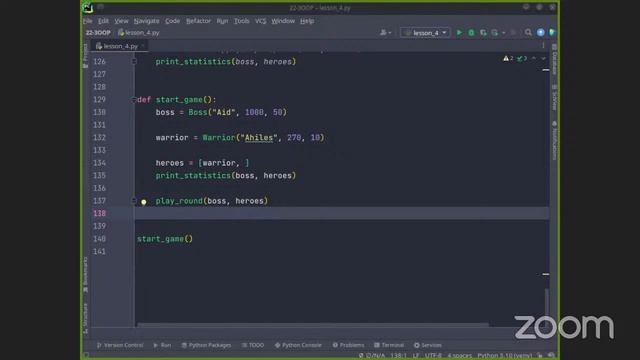Screen dimensions: 640x360
Task: Open the Edit menu
Action: pos(103,21)
